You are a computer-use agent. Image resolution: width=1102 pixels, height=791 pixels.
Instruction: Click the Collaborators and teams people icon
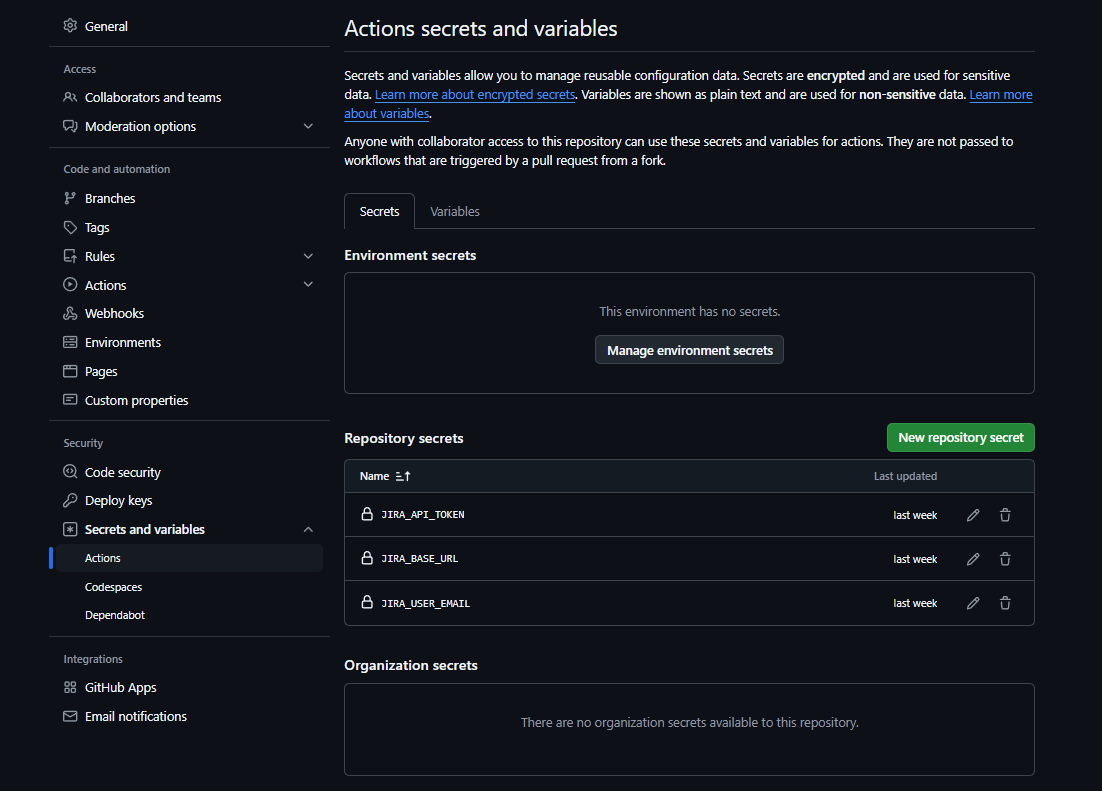[70, 97]
